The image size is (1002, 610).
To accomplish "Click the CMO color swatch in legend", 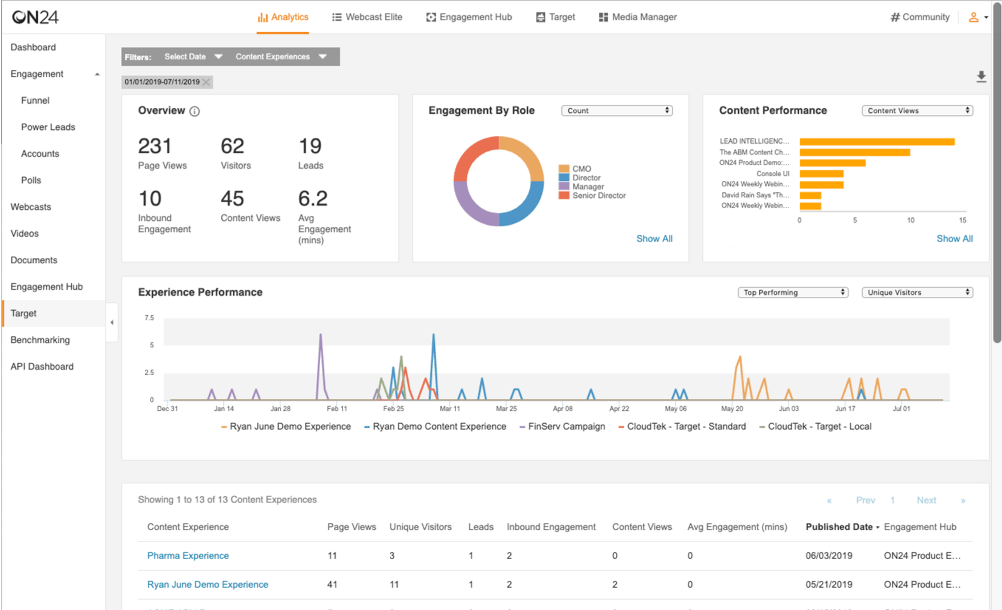I will coord(564,169).
